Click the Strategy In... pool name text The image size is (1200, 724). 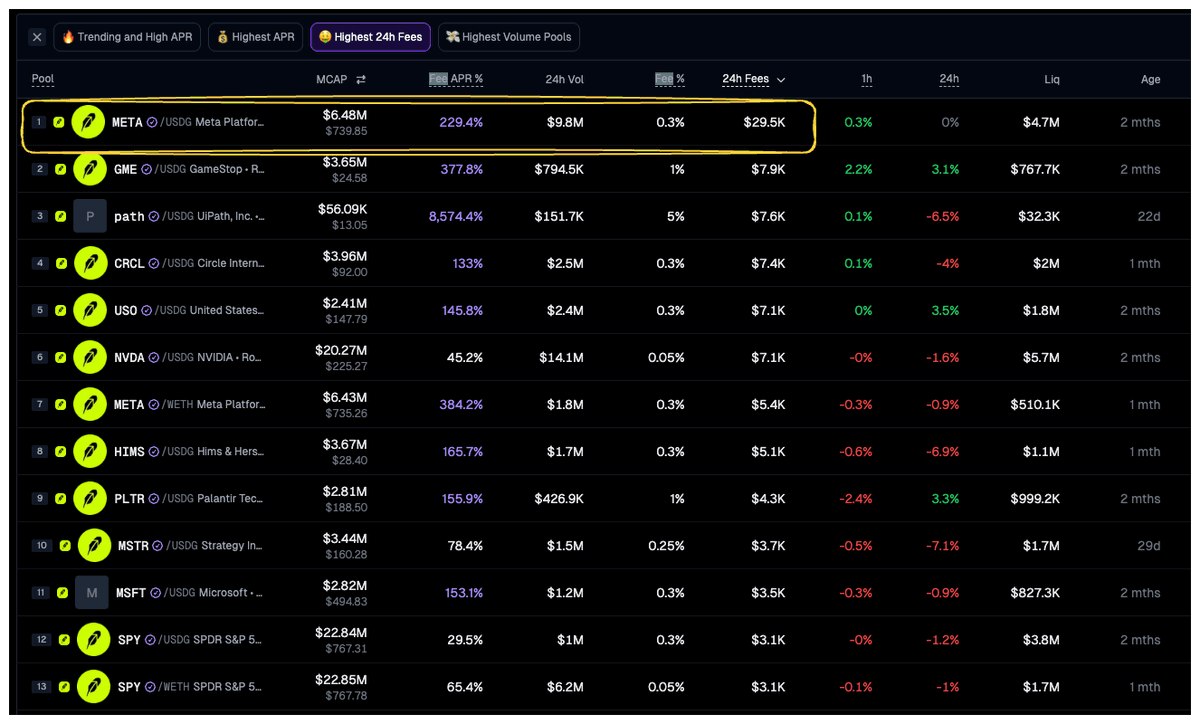pos(232,546)
